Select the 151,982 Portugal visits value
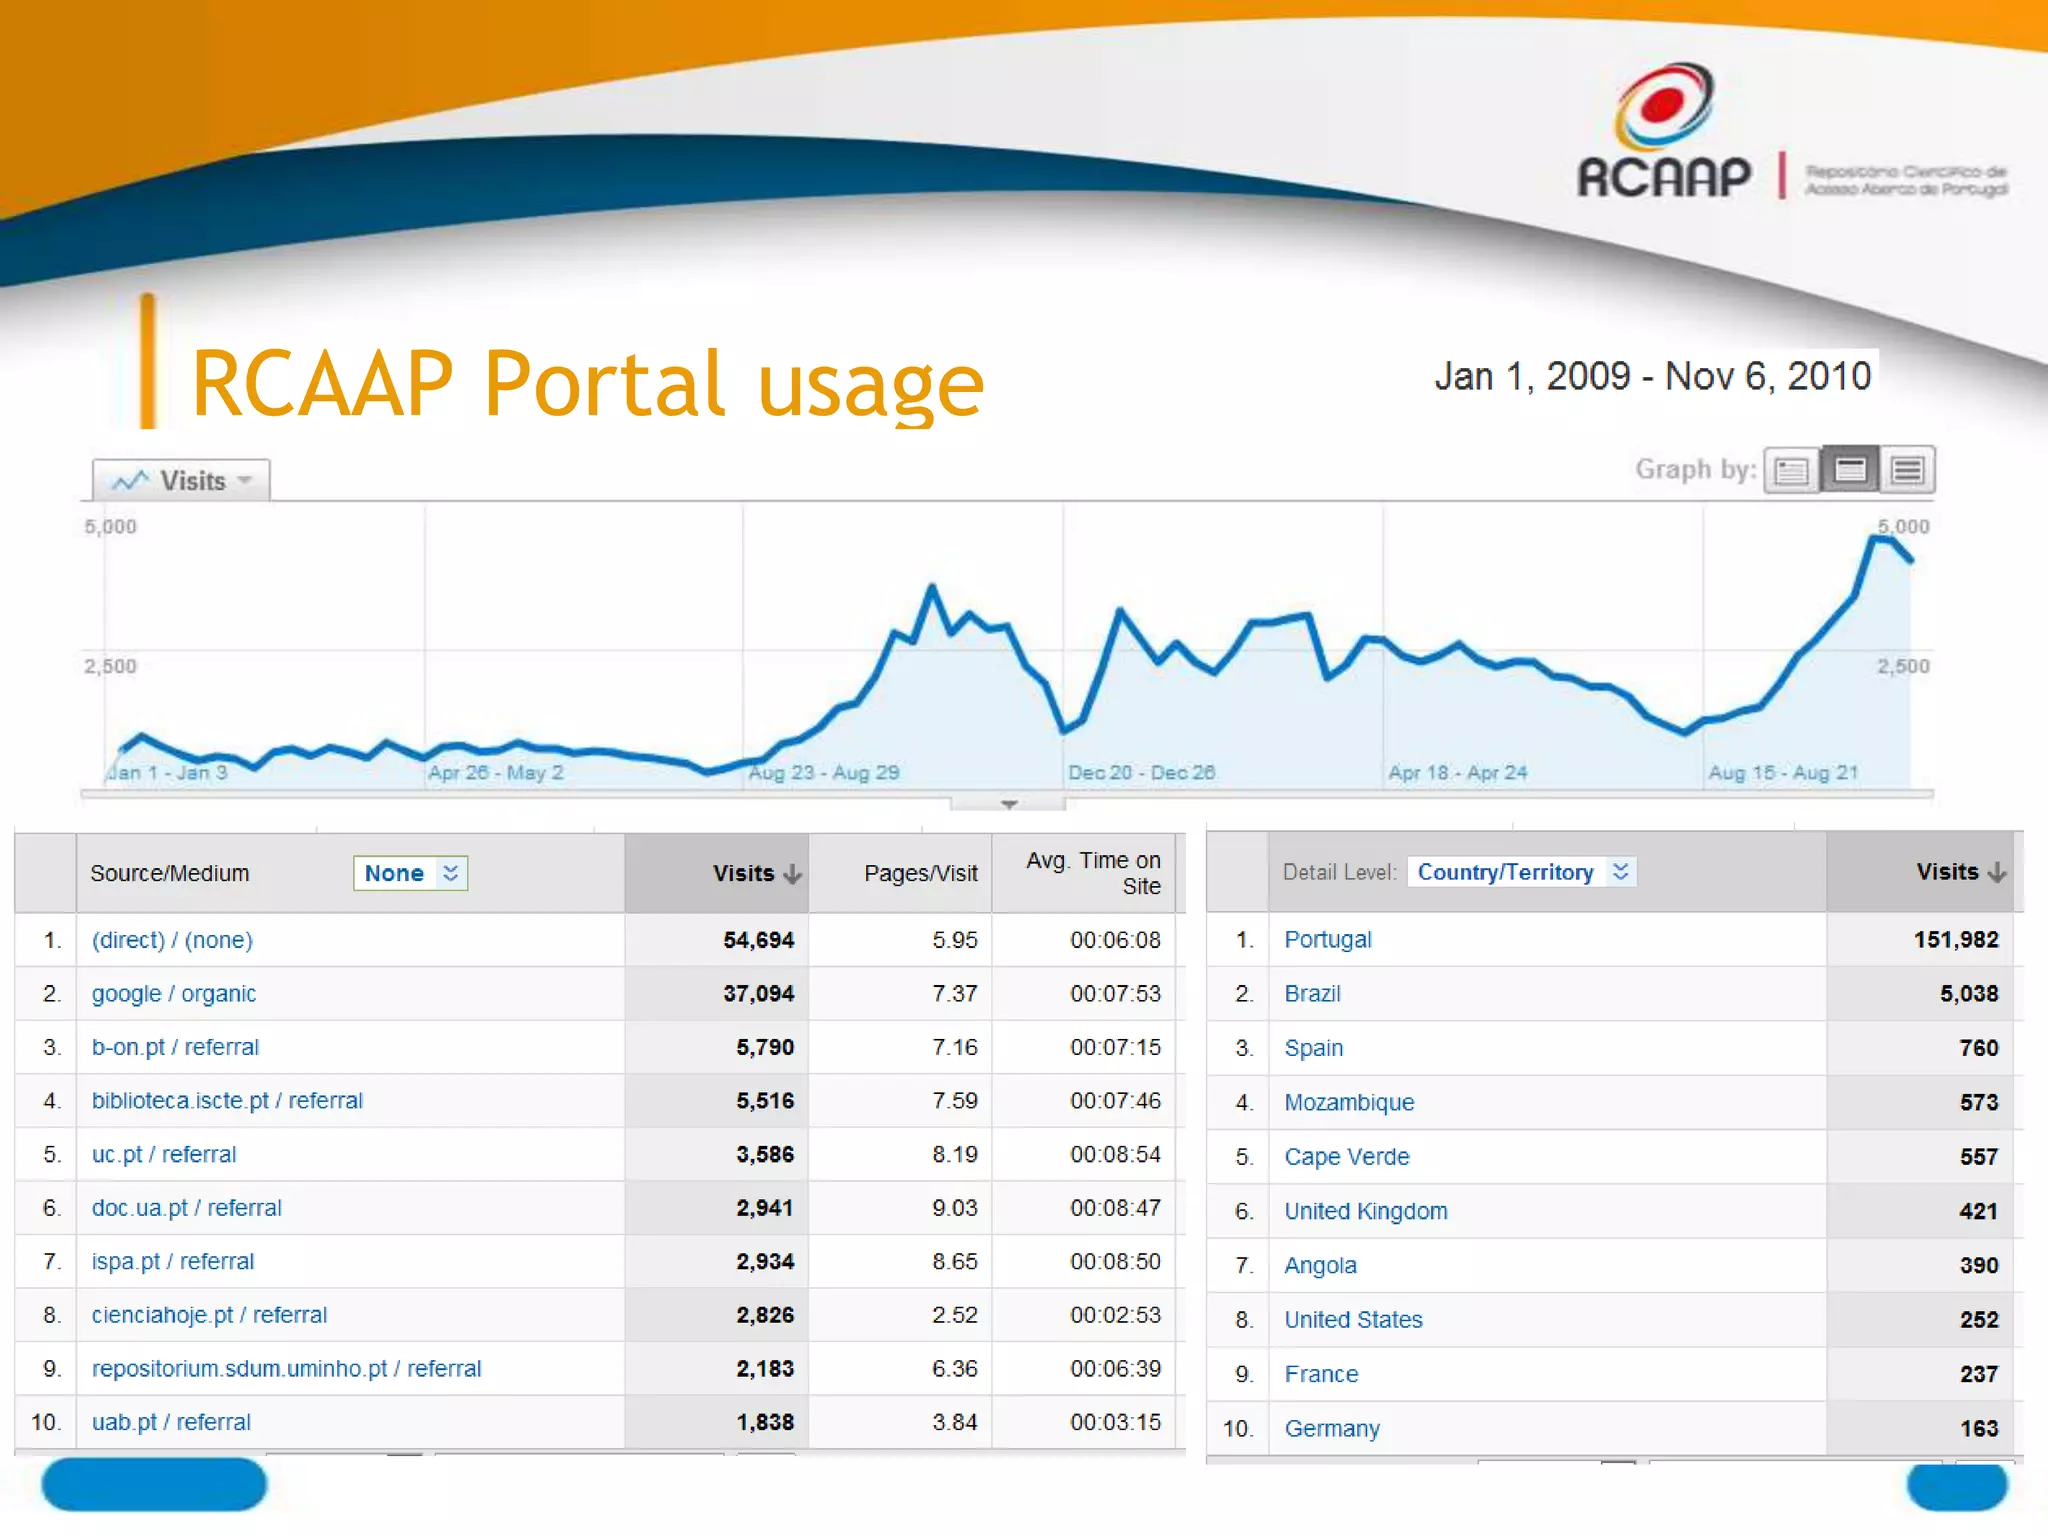 (x=1956, y=940)
